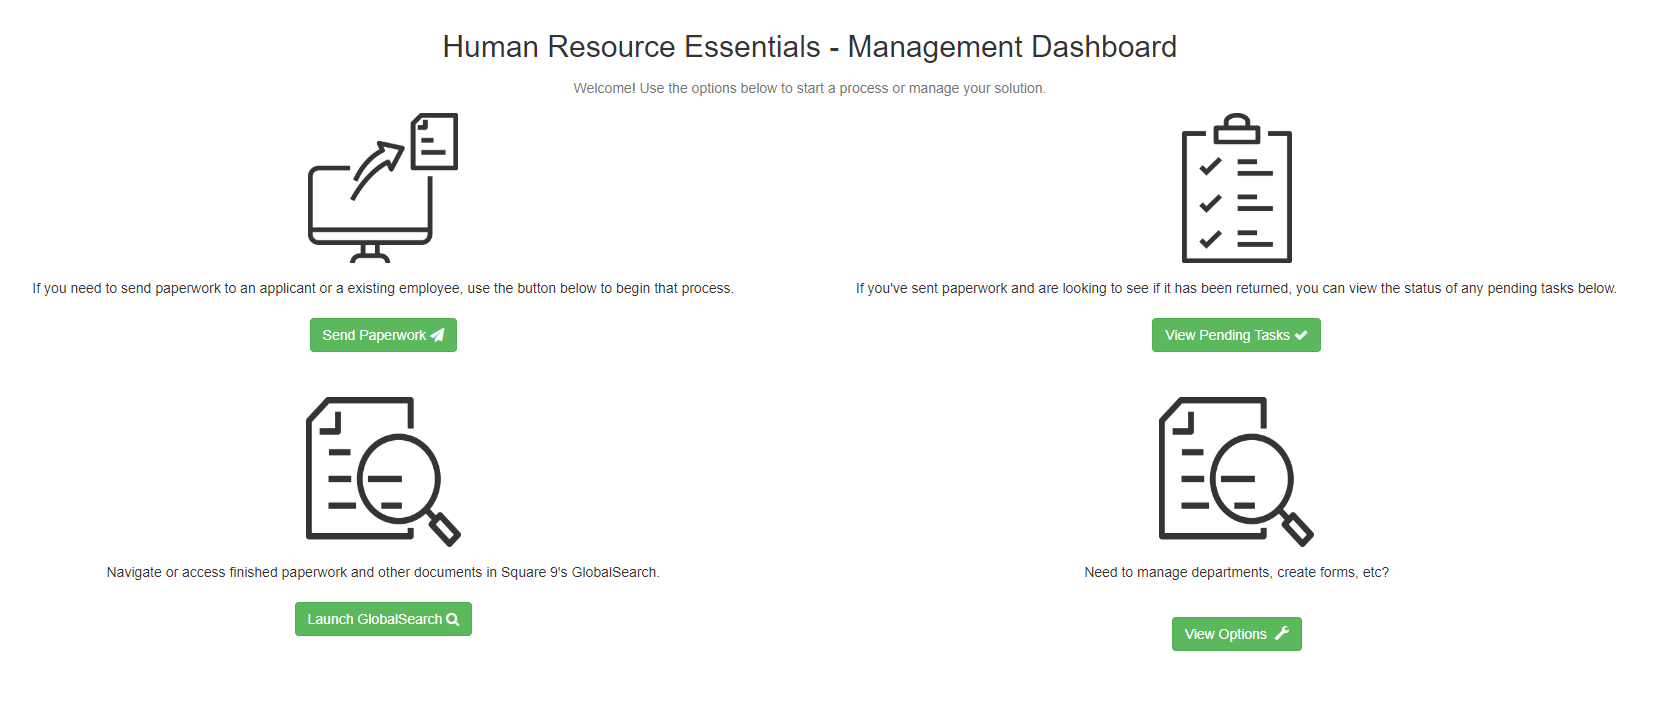This screenshot has width=1680, height=708.
Task: Click the document magnifier illustration above manage departments
Action: click(1236, 471)
